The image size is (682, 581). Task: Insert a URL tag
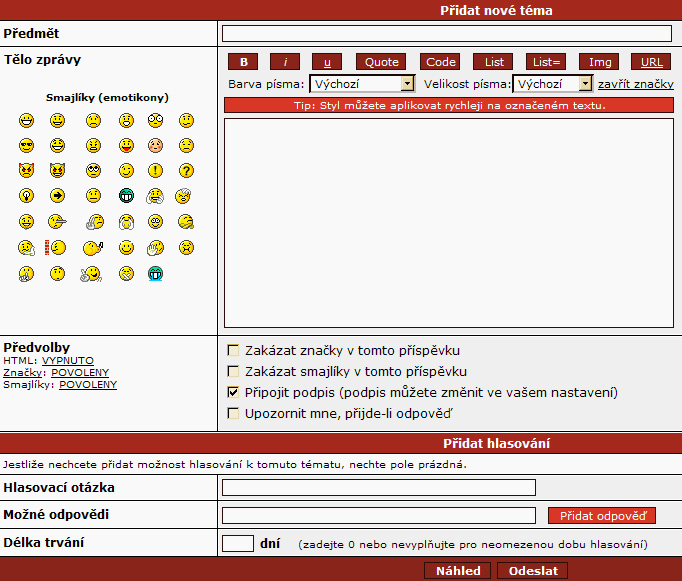[x=651, y=62]
